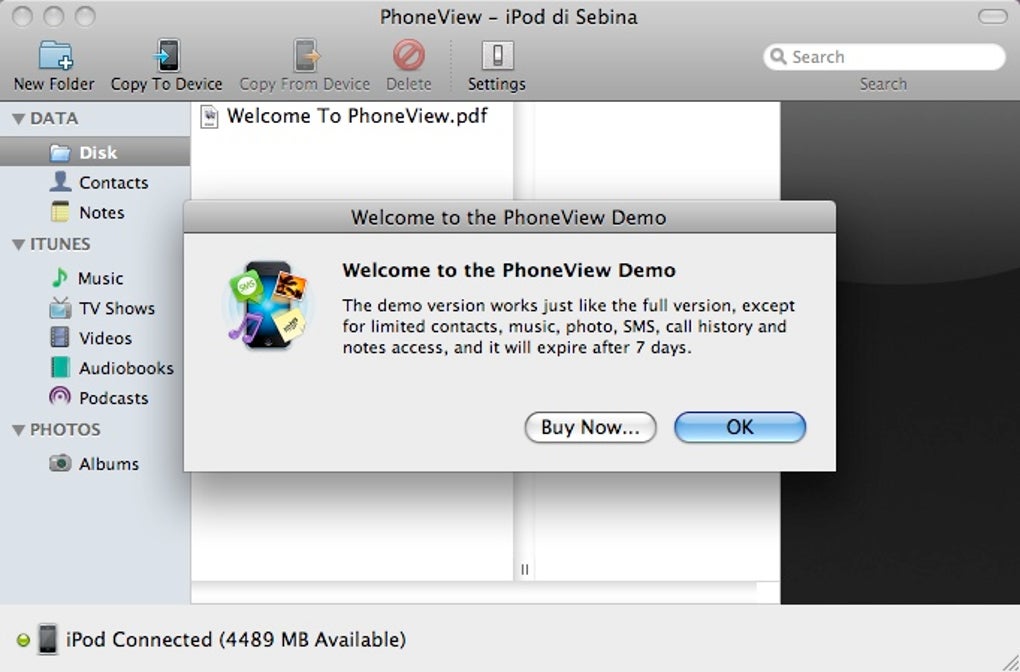Click the red Delete icon

[409, 55]
